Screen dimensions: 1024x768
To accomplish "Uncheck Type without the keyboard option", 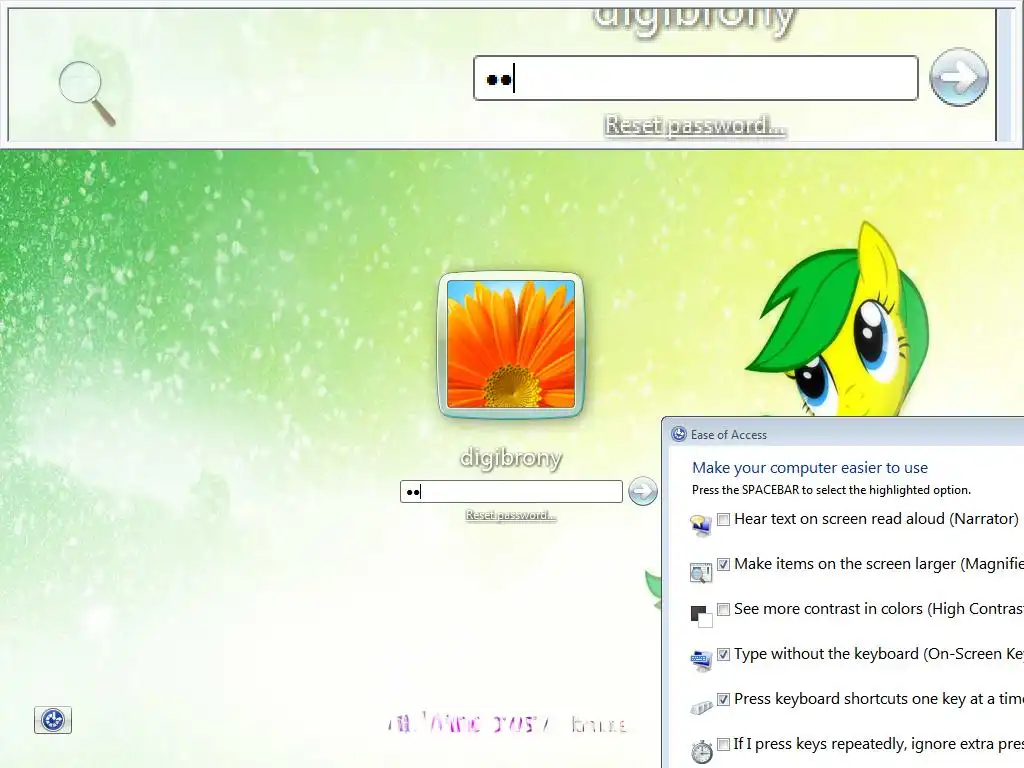I will (724, 654).
